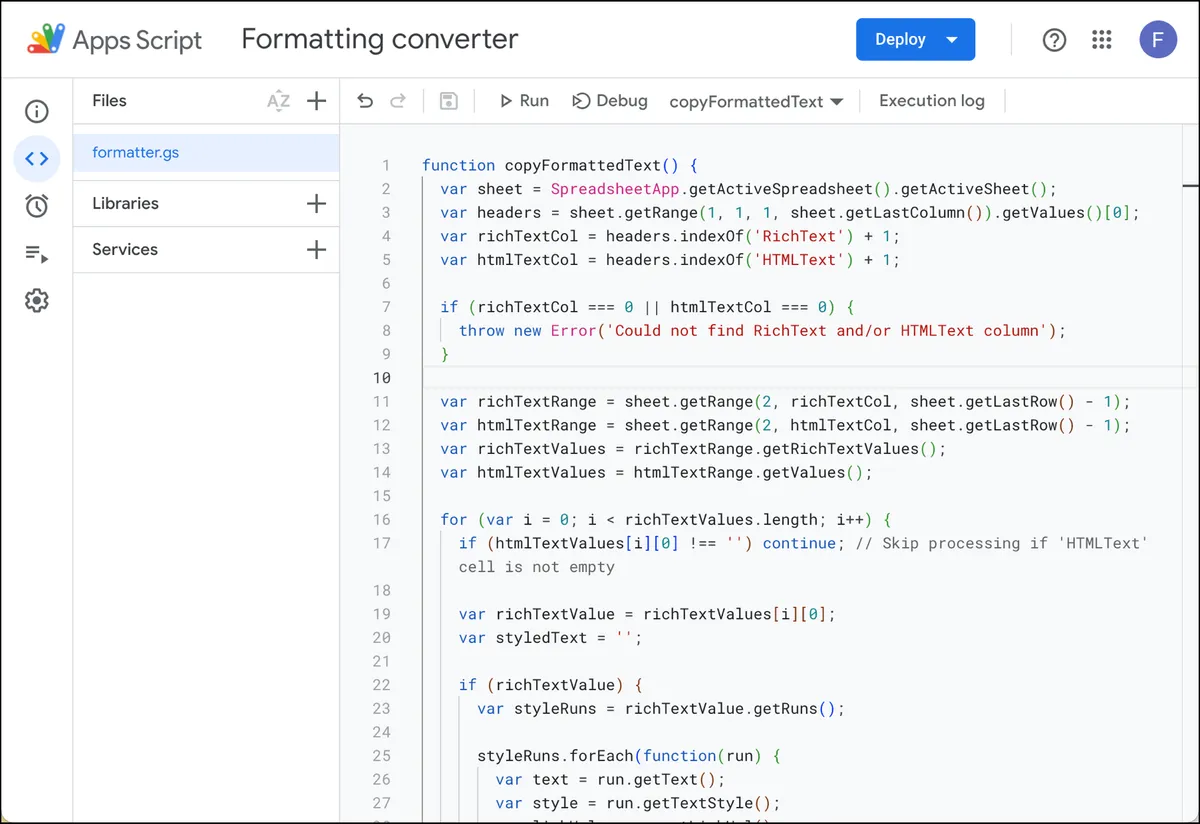Click the Redo arrow icon

[x=398, y=101]
